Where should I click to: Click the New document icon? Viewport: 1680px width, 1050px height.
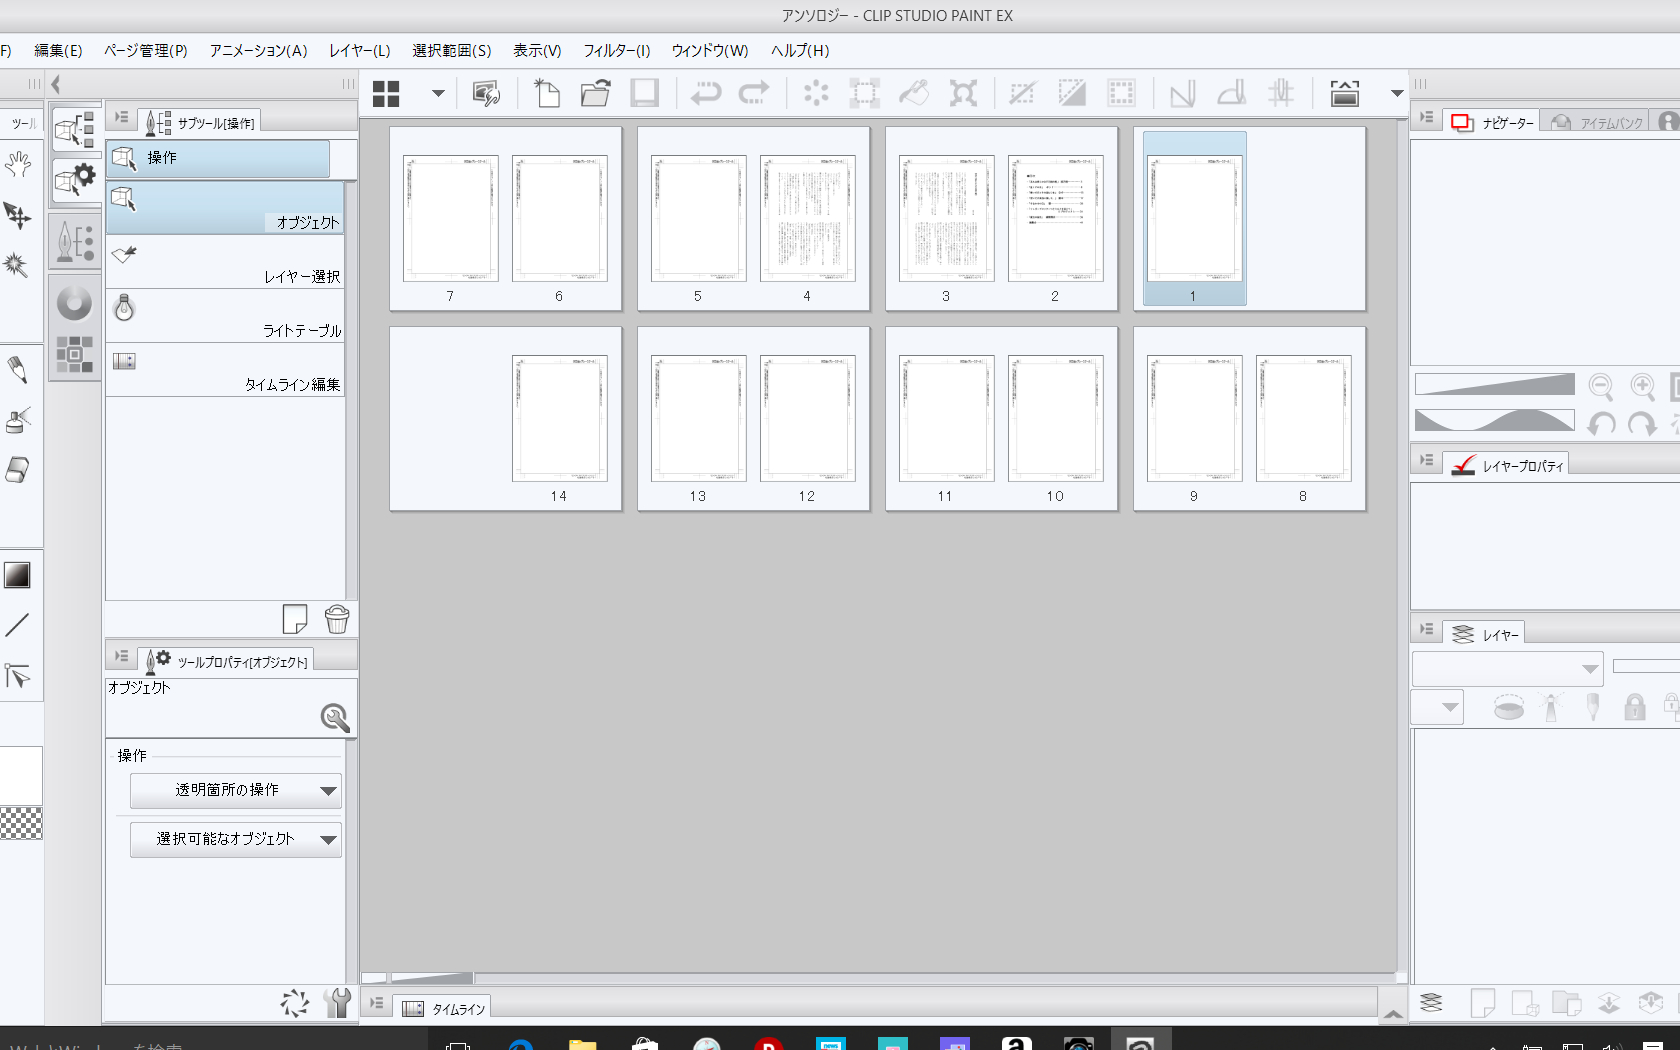547,94
